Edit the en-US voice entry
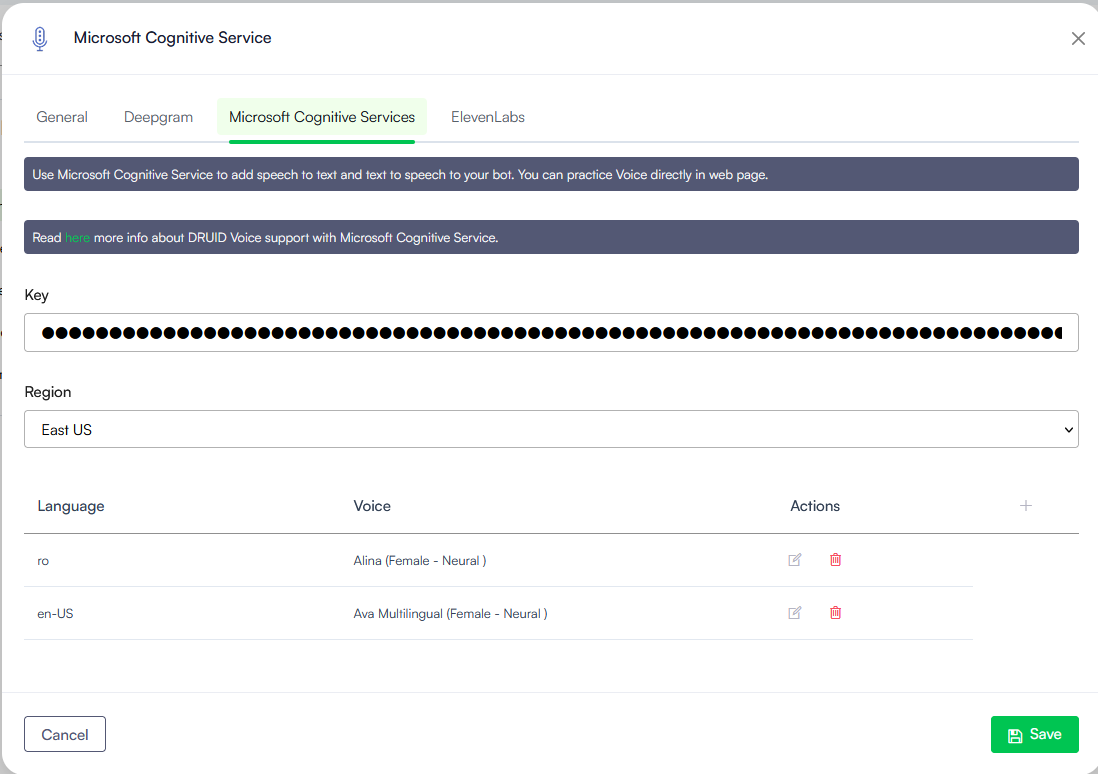1098x774 pixels. point(795,613)
